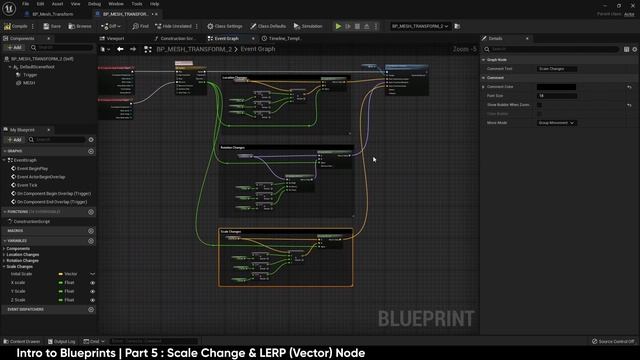Compile the blueprint
The height and width of the screenshot is (360, 640).
pyautogui.click(x=16, y=26)
